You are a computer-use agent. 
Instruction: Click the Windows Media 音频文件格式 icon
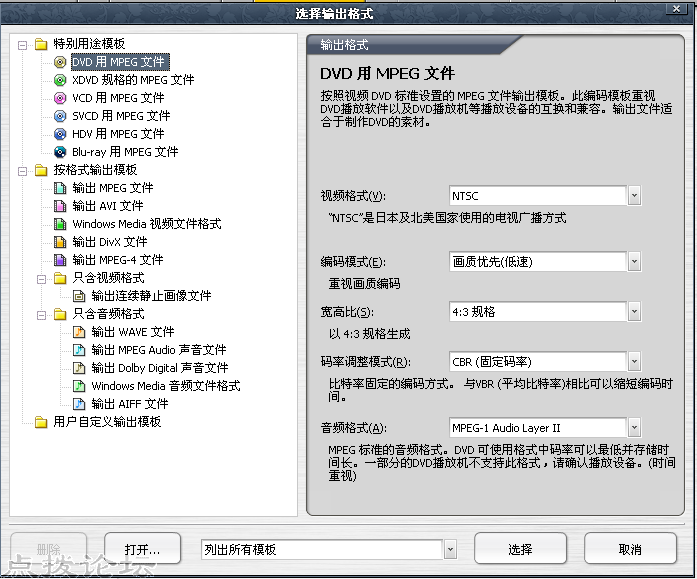point(79,386)
